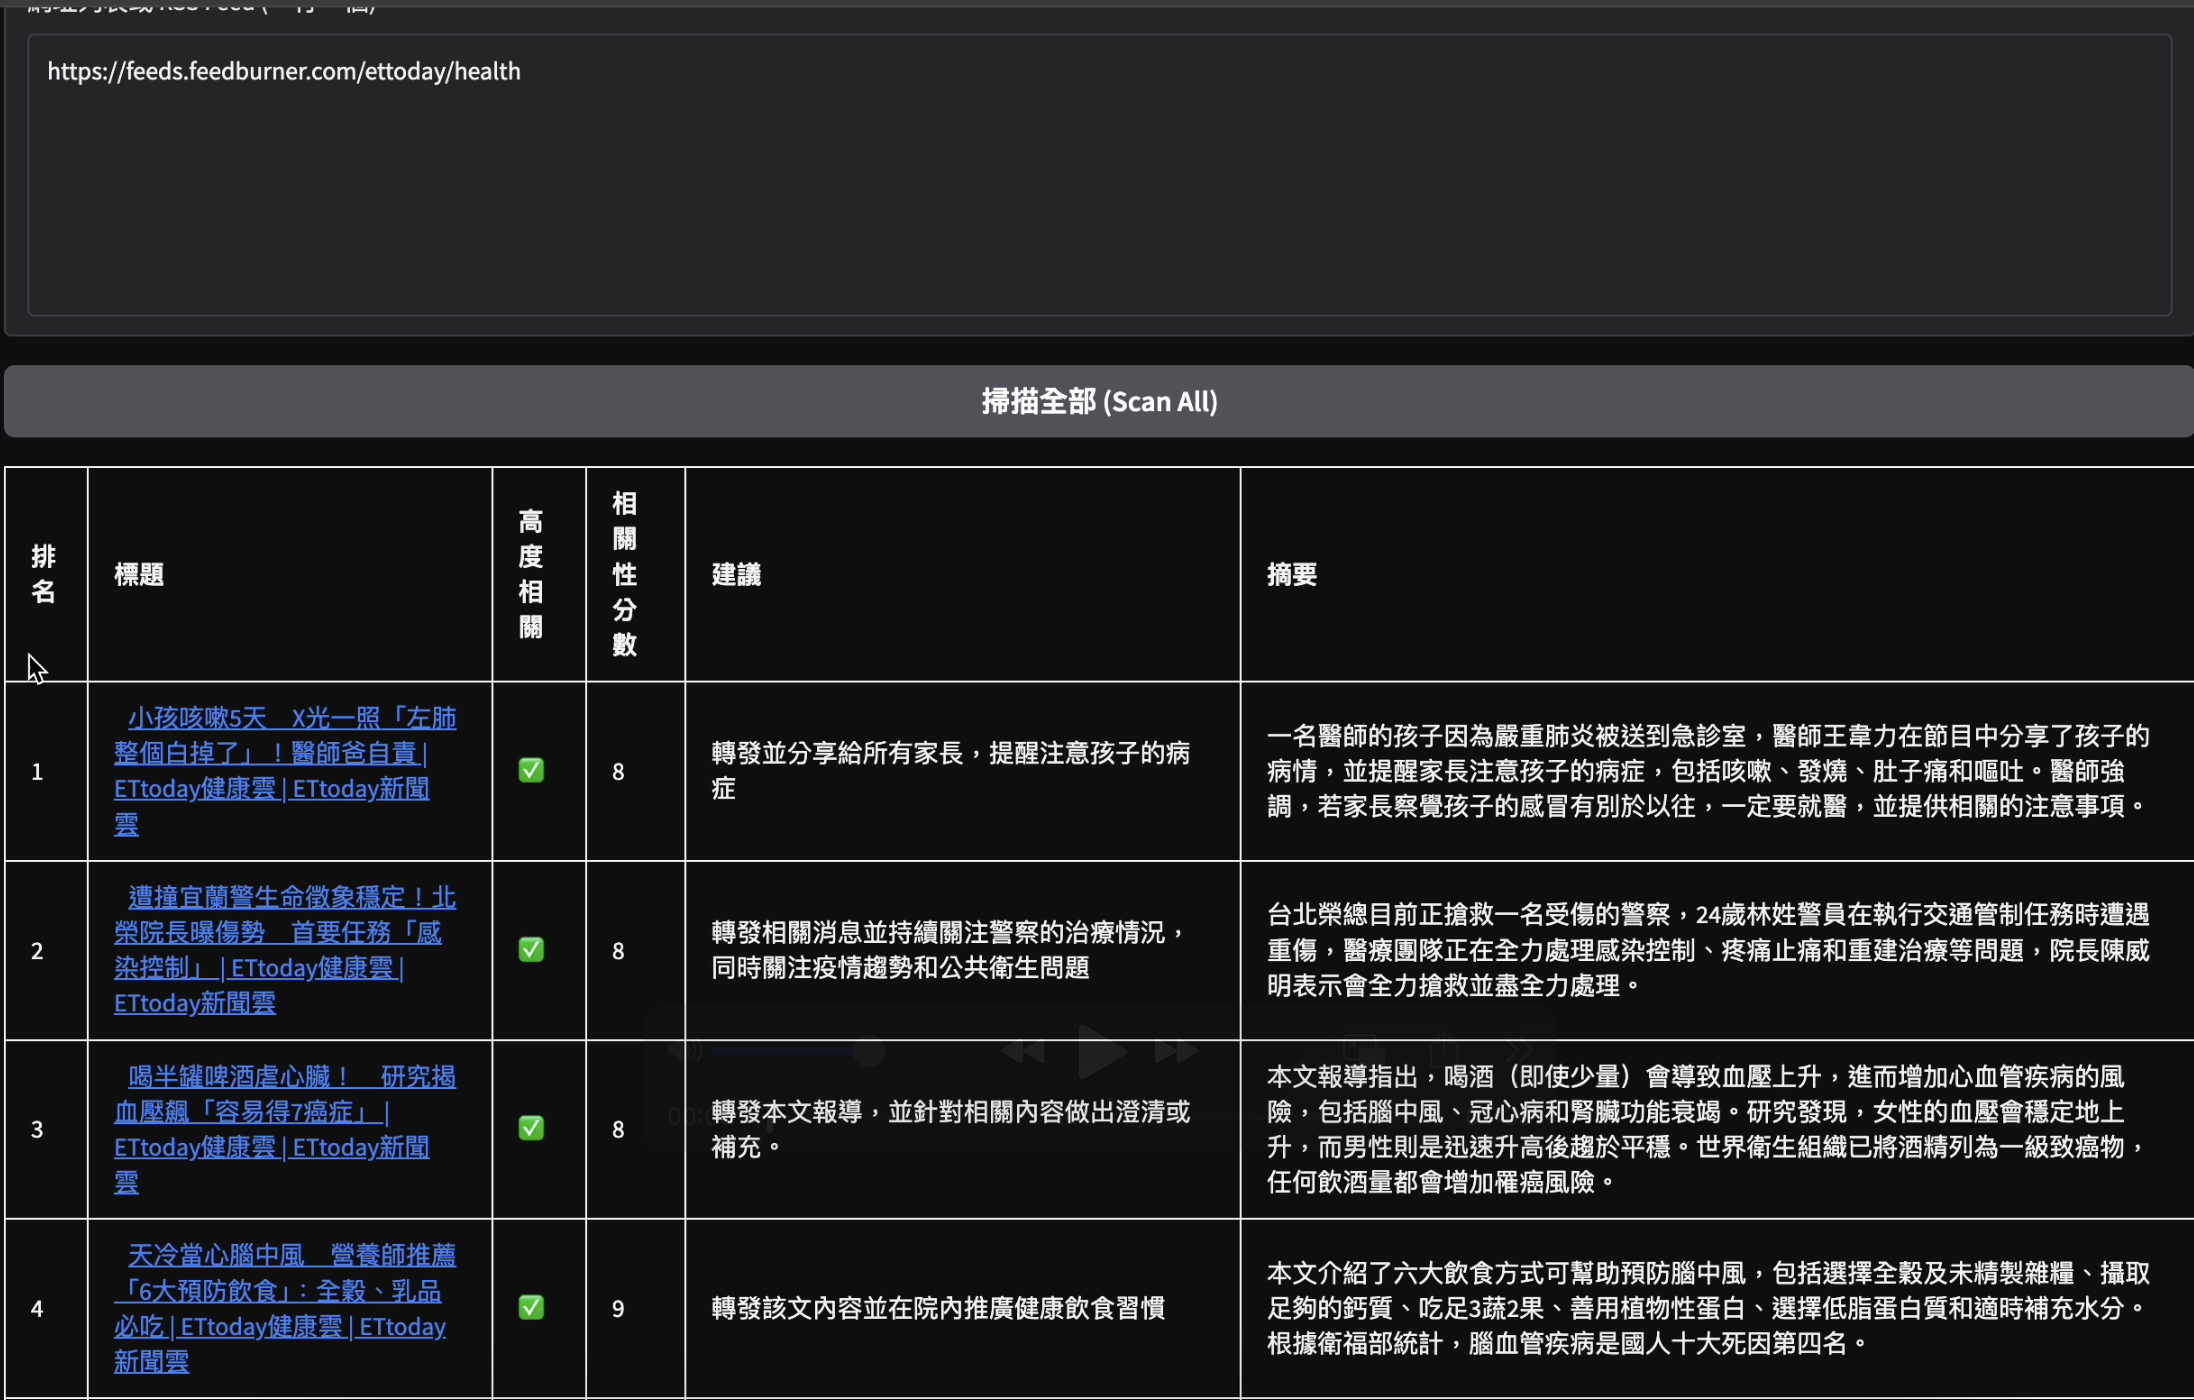
Task: Click the faint speaker volume icon
Action: (x=687, y=1051)
